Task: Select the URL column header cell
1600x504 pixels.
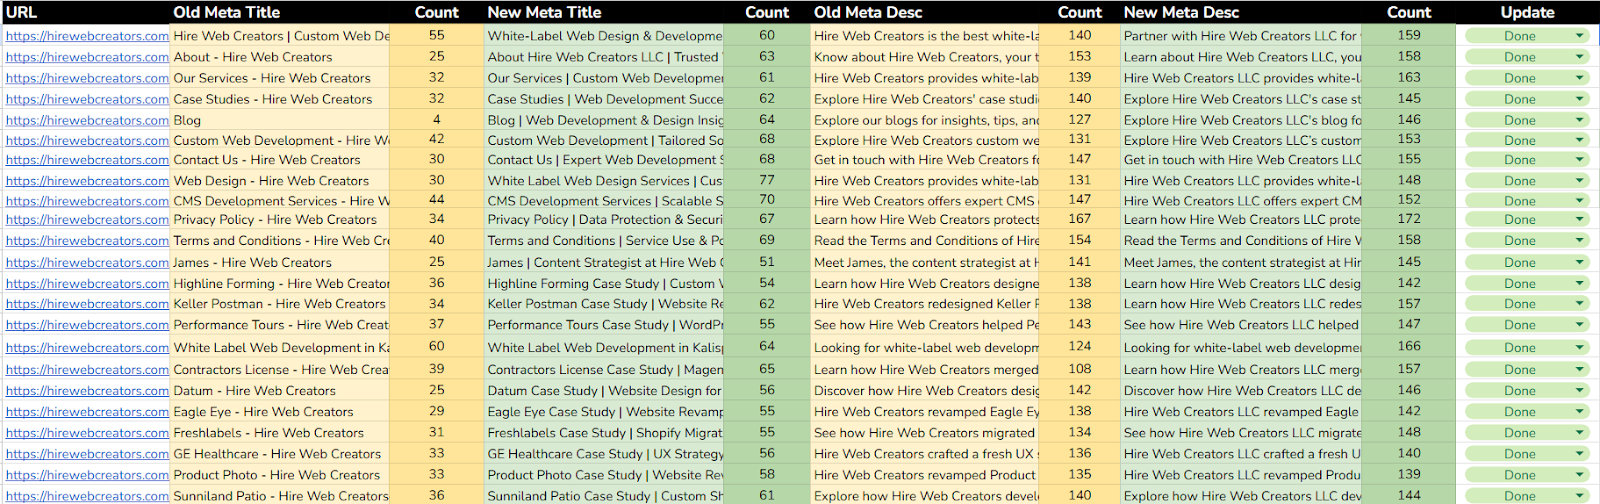Action: coord(21,12)
